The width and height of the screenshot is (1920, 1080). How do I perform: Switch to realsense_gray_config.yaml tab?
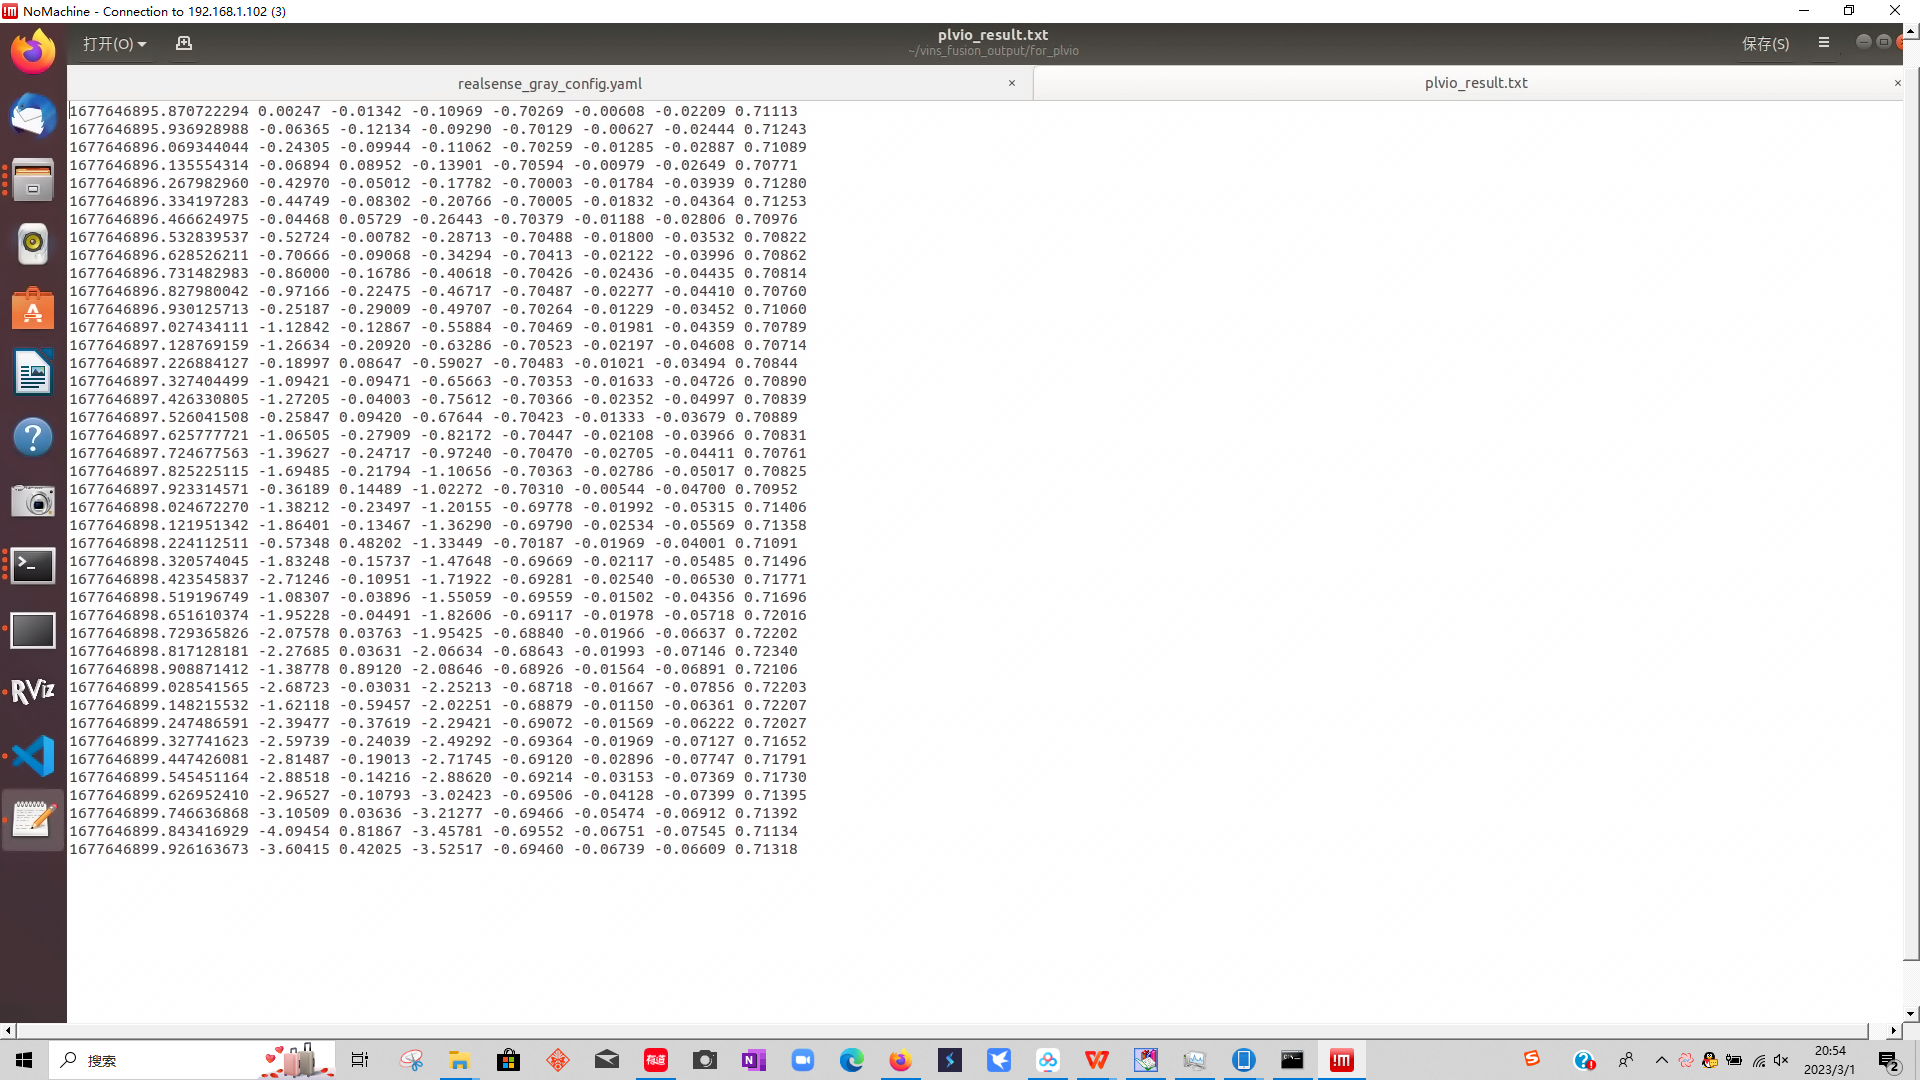[x=549, y=84]
